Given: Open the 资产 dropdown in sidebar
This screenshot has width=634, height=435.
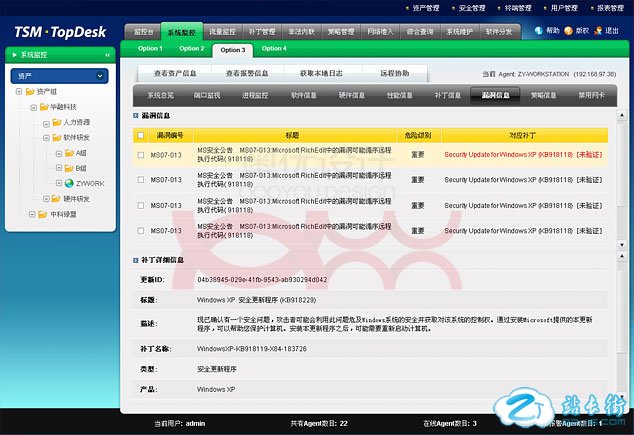Looking at the screenshot, I should 101,76.
